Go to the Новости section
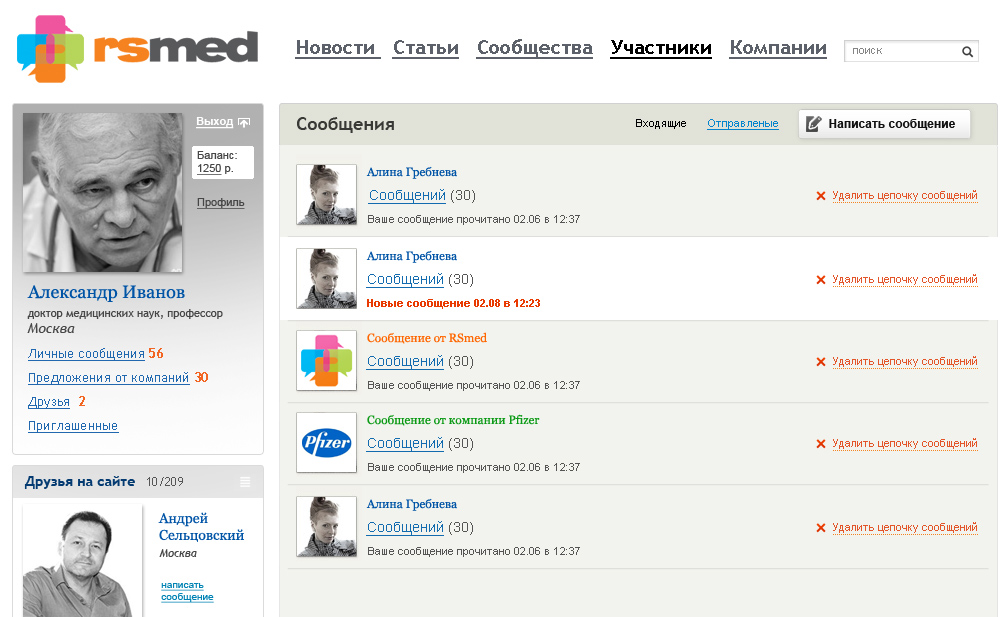Screen dimensions: 1000x617 coord(335,48)
